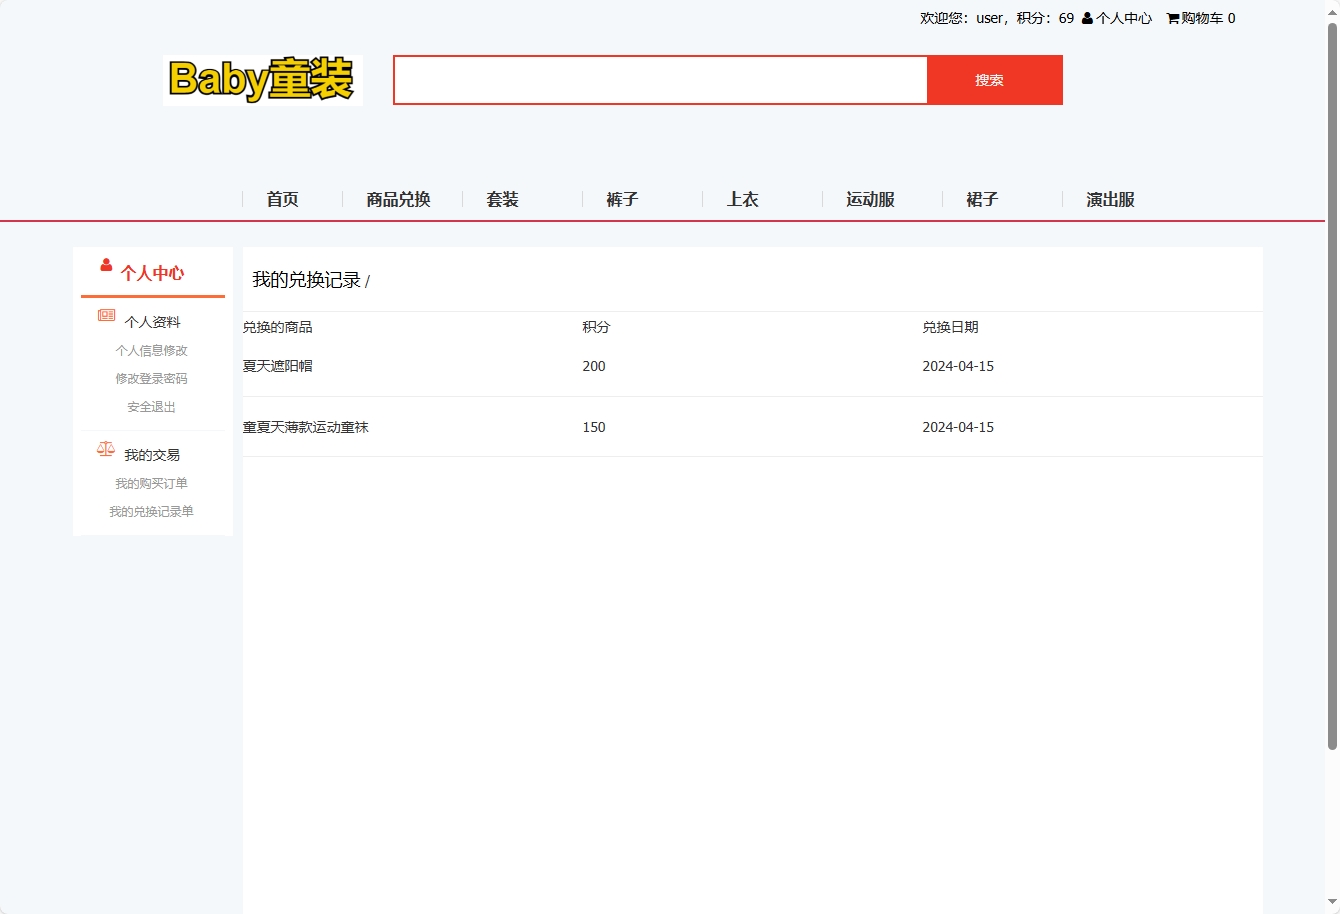Image resolution: width=1340 pixels, height=914 pixels.
Task: Open the 首页 home page
Action: click(282, 199)
